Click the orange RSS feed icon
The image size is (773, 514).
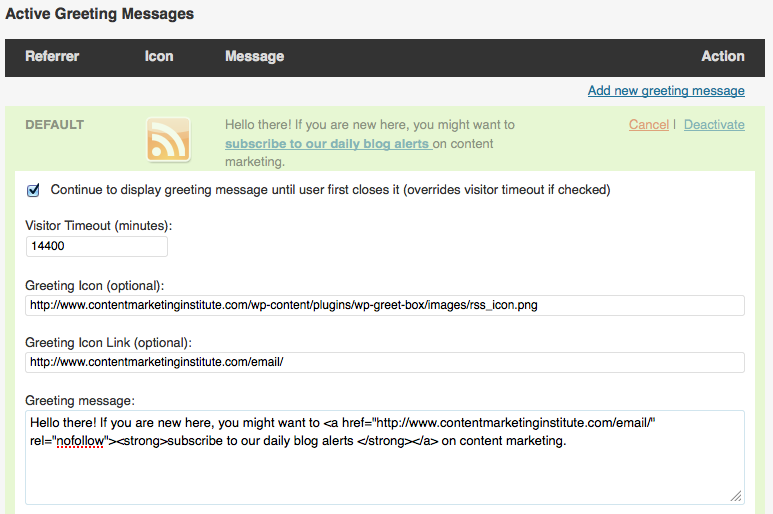click(x=168, y=139)
